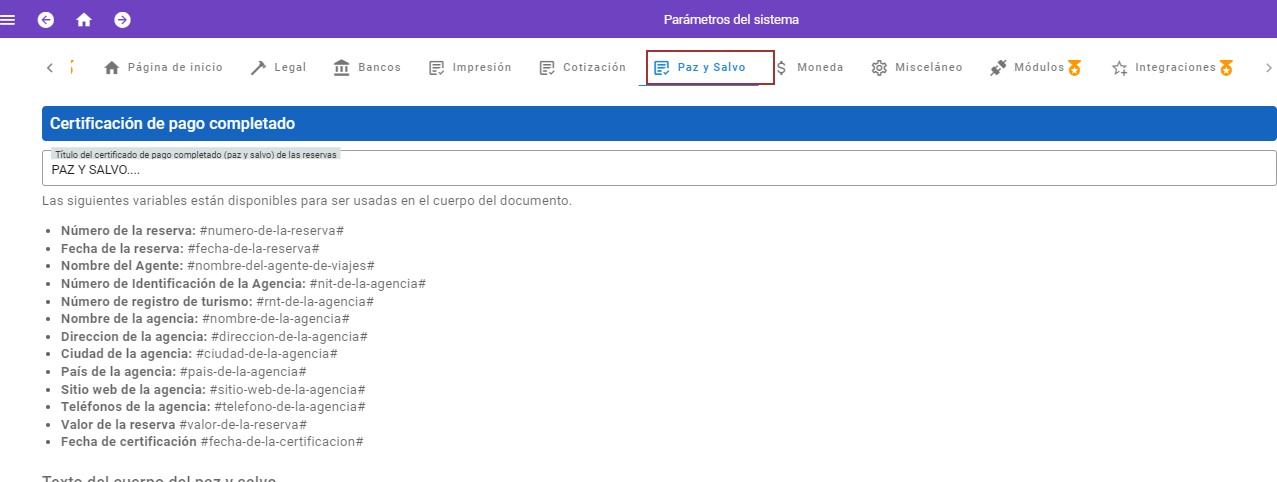Open the Impresión tab
Viewport: 1277px width, 482px height.
tap(481, 68)
